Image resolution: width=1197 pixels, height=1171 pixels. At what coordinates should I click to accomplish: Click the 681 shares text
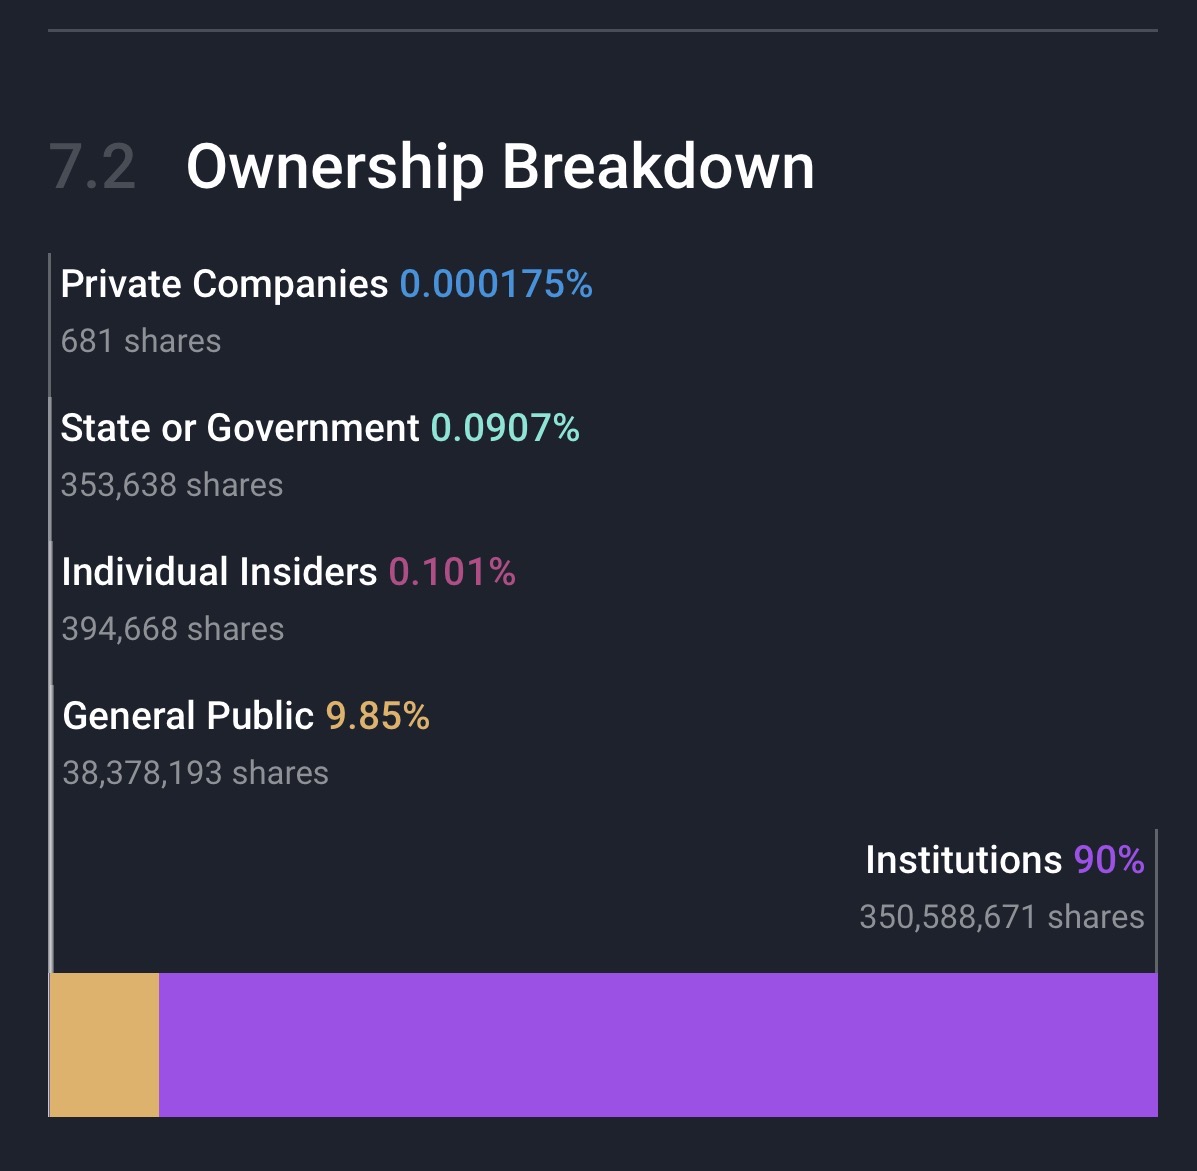click(141, 341)
